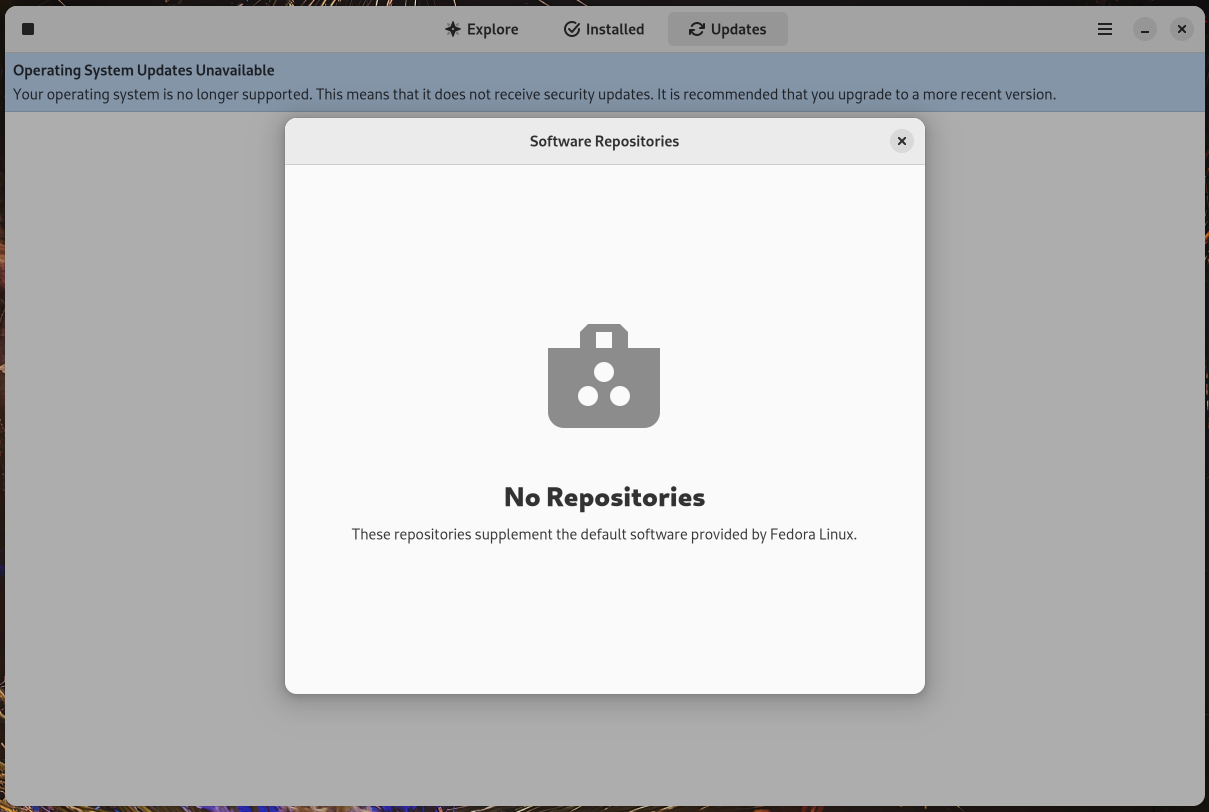The height and width of the screenshot is (812, 1209).
Task: Click the unsupported operating system warning banner
Action: pos(604,81)
